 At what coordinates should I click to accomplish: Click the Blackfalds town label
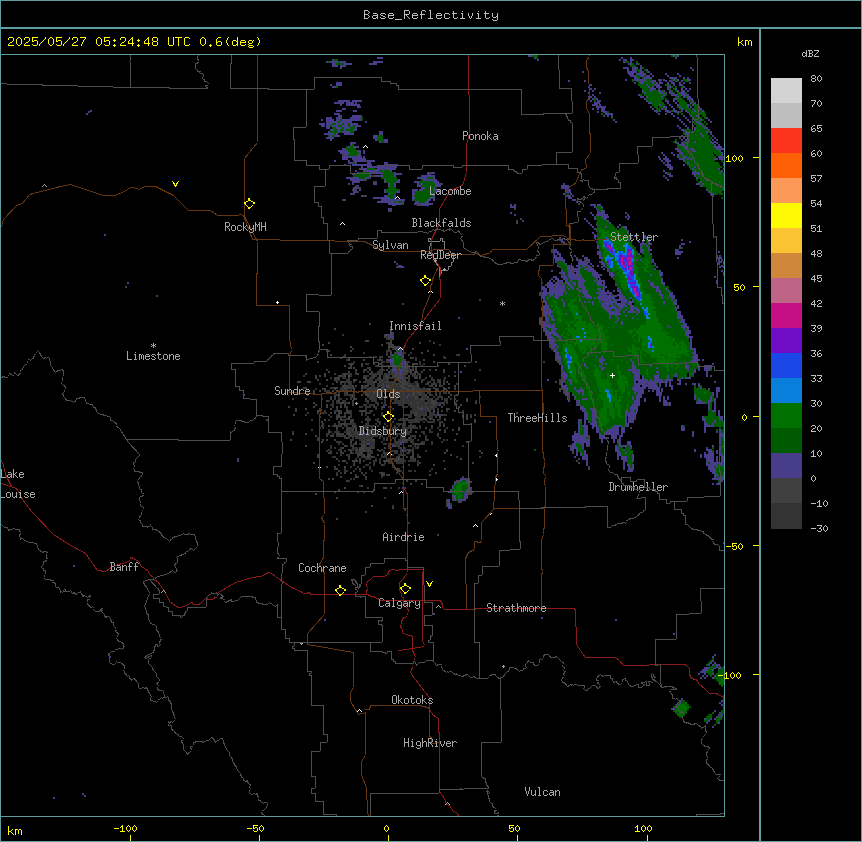441,223
